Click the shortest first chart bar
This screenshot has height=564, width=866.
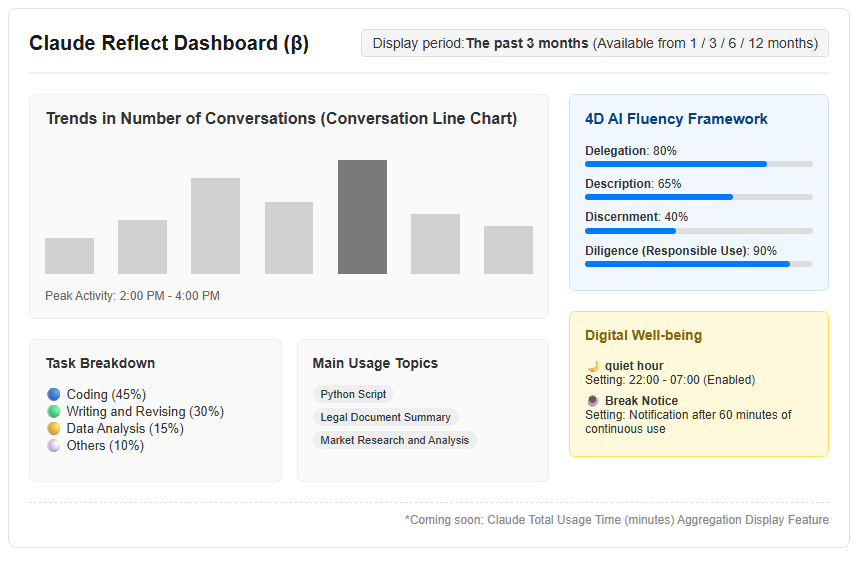point(70,256)
